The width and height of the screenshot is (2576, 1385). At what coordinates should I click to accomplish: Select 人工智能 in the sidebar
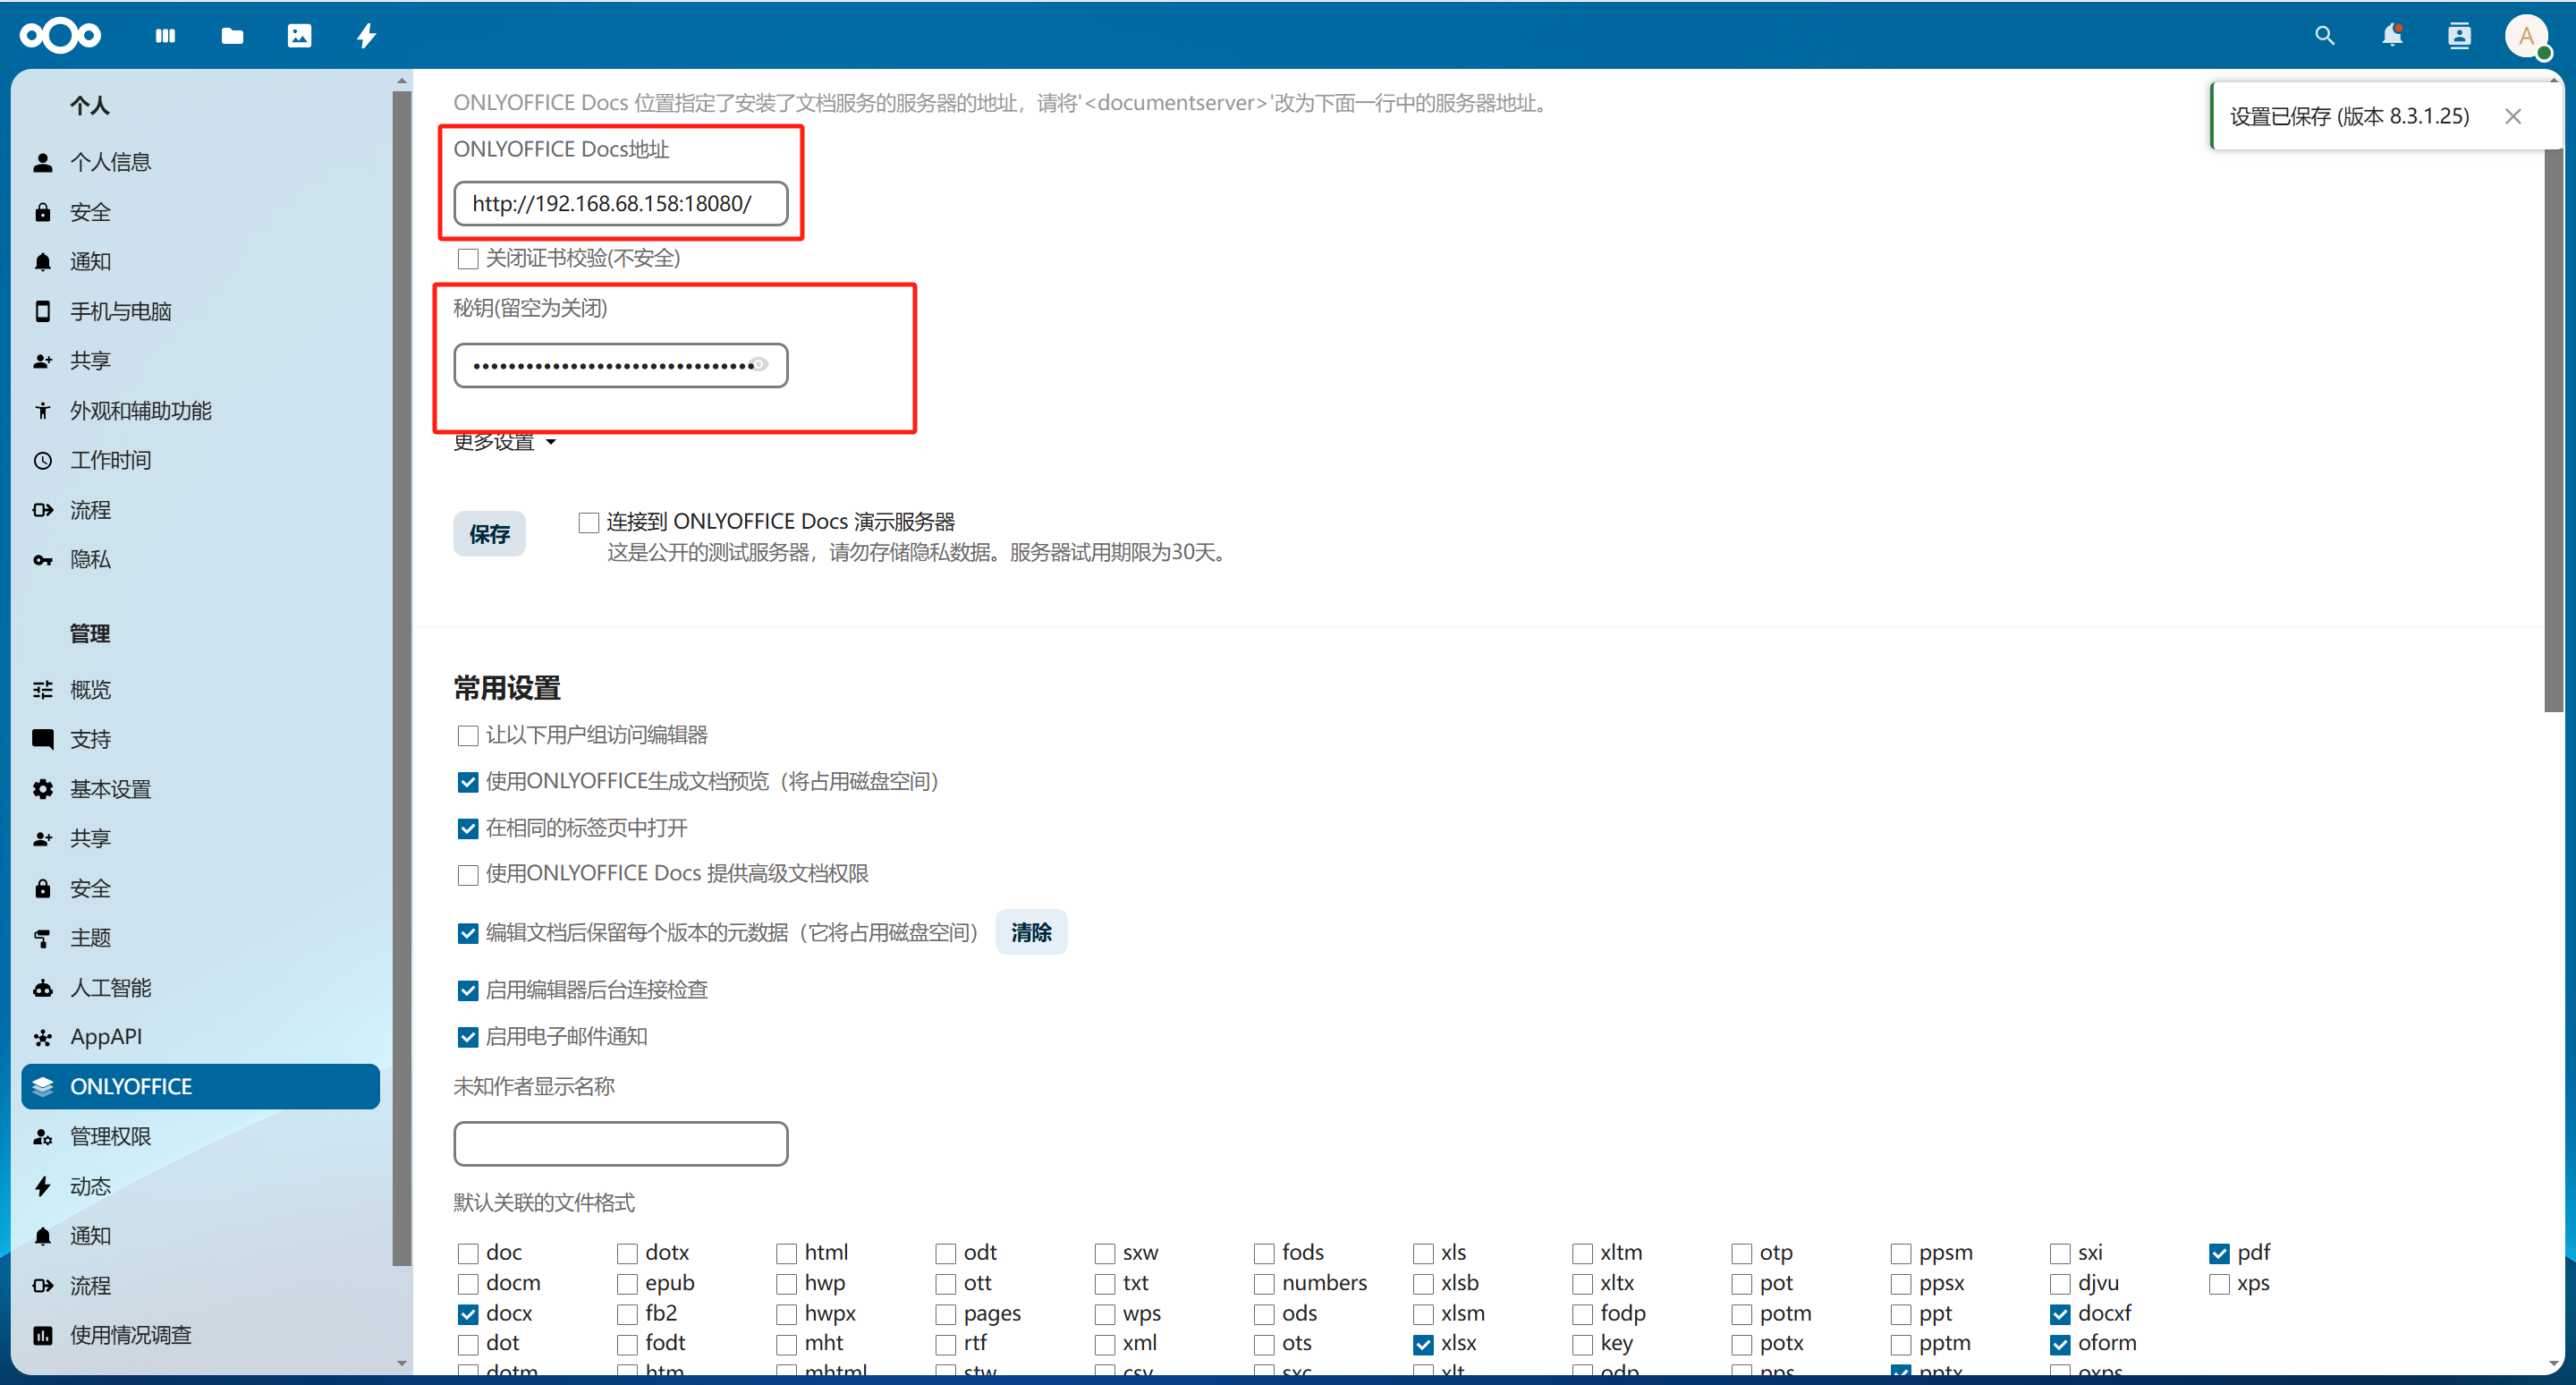click(x=110, y=987)
